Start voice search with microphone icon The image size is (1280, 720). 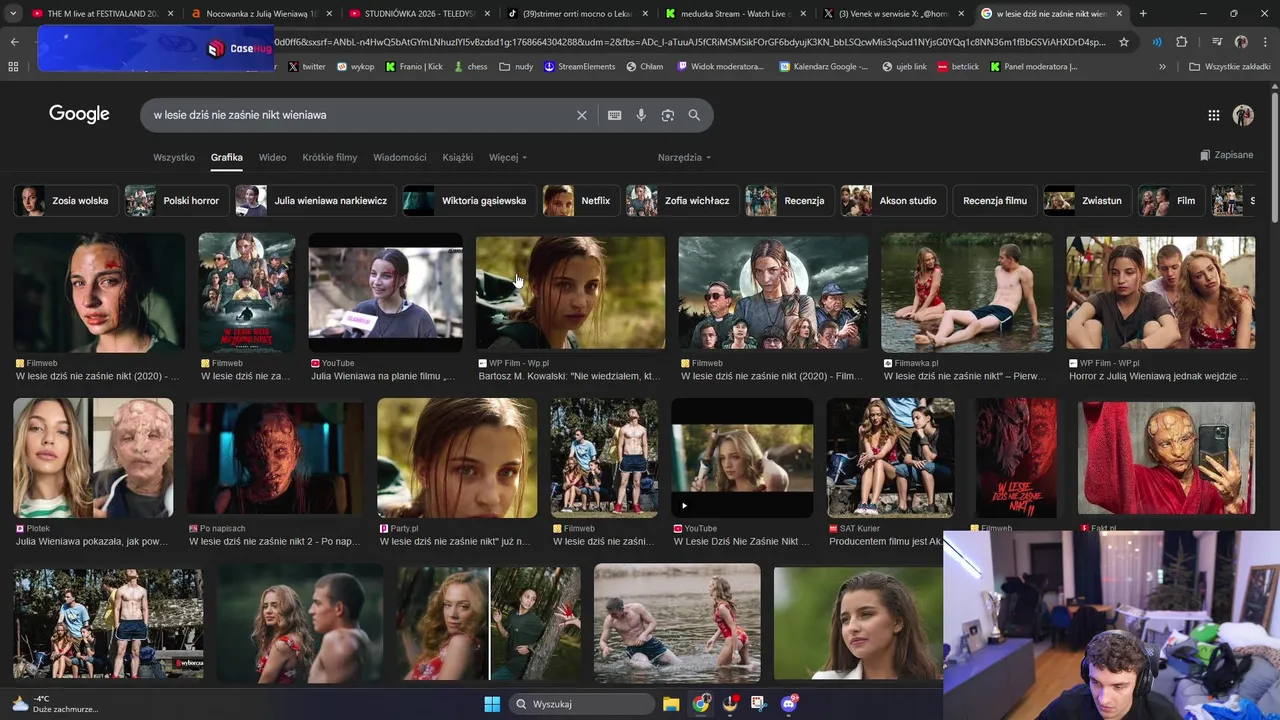tap(641, 115)
